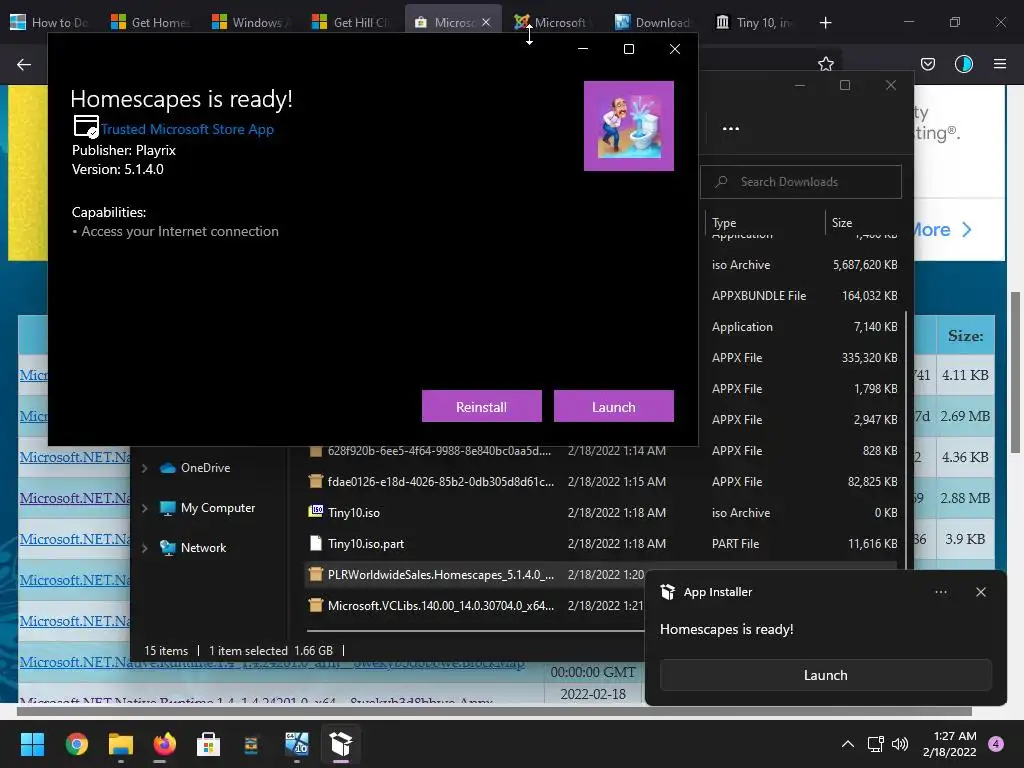Open Google Chrome from the taskbar
Screen dimensions: 1024x768
[x=76, y=744]
